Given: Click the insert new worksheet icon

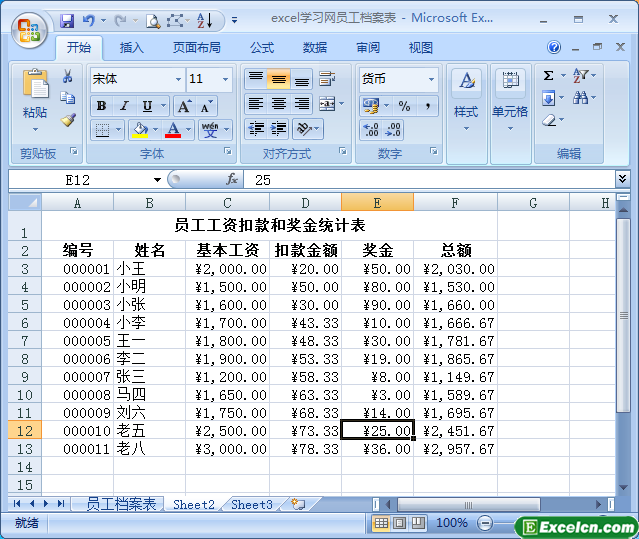Looking at the screenshot, I should [x=298, y=504].
